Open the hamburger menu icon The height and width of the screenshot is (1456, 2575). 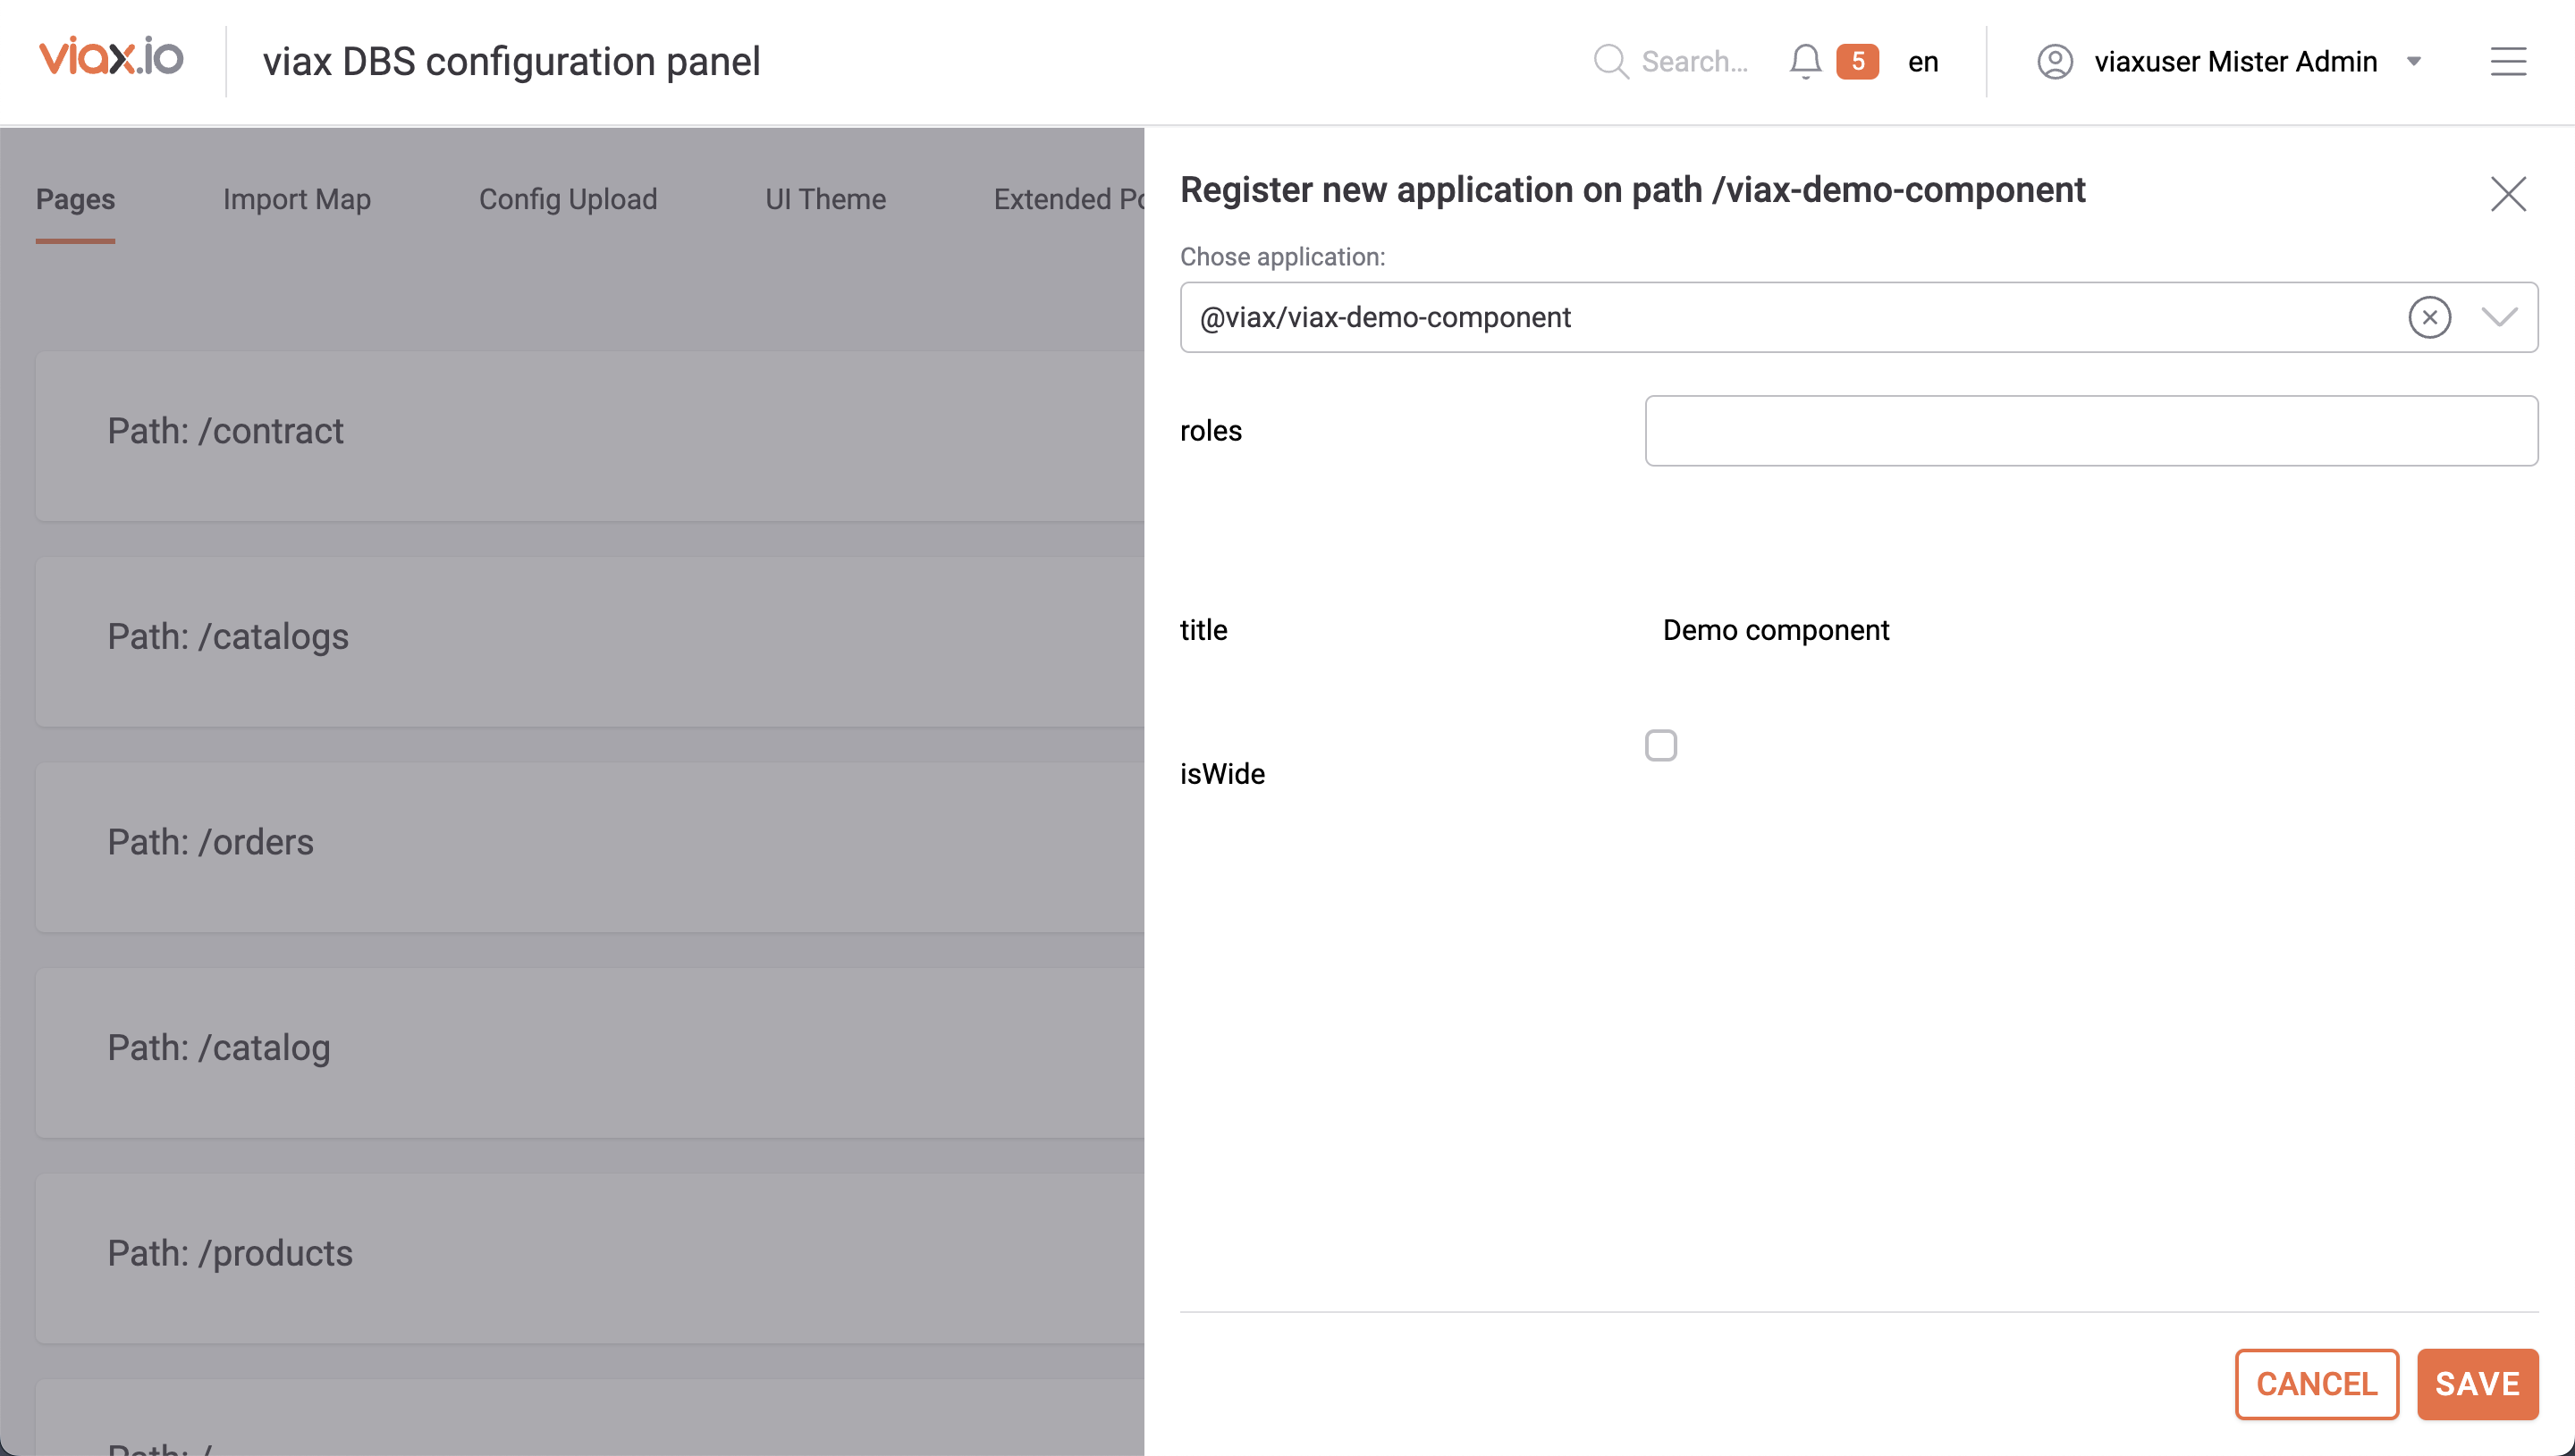coord(2507,61)
